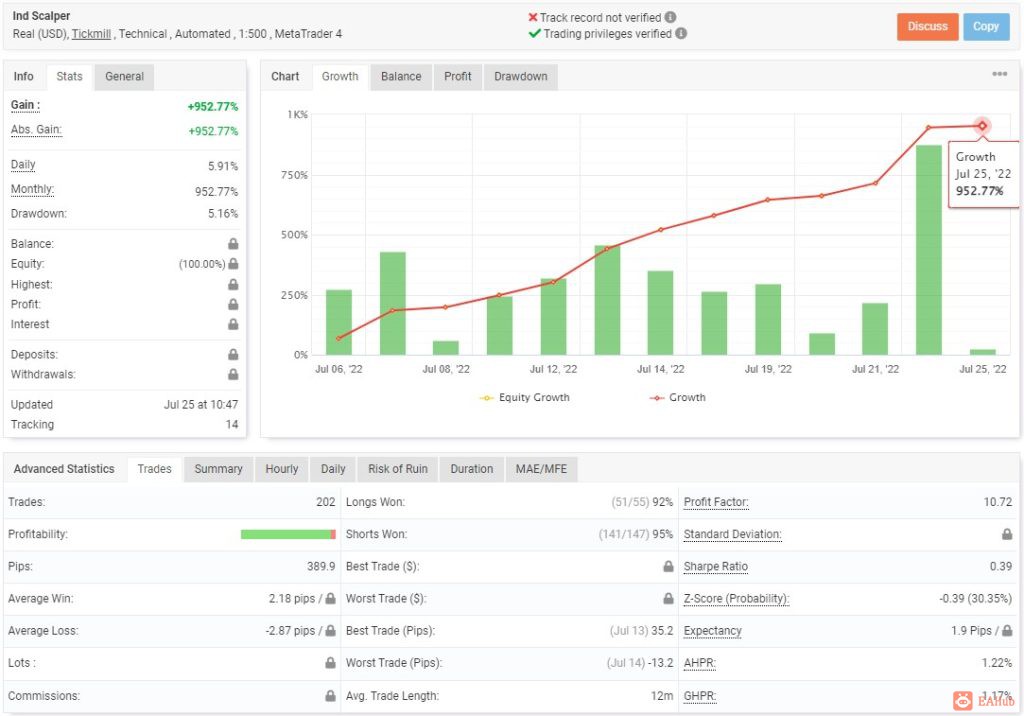Open the chart options three-dot menu
The image size is (1024, 716).
999,74
